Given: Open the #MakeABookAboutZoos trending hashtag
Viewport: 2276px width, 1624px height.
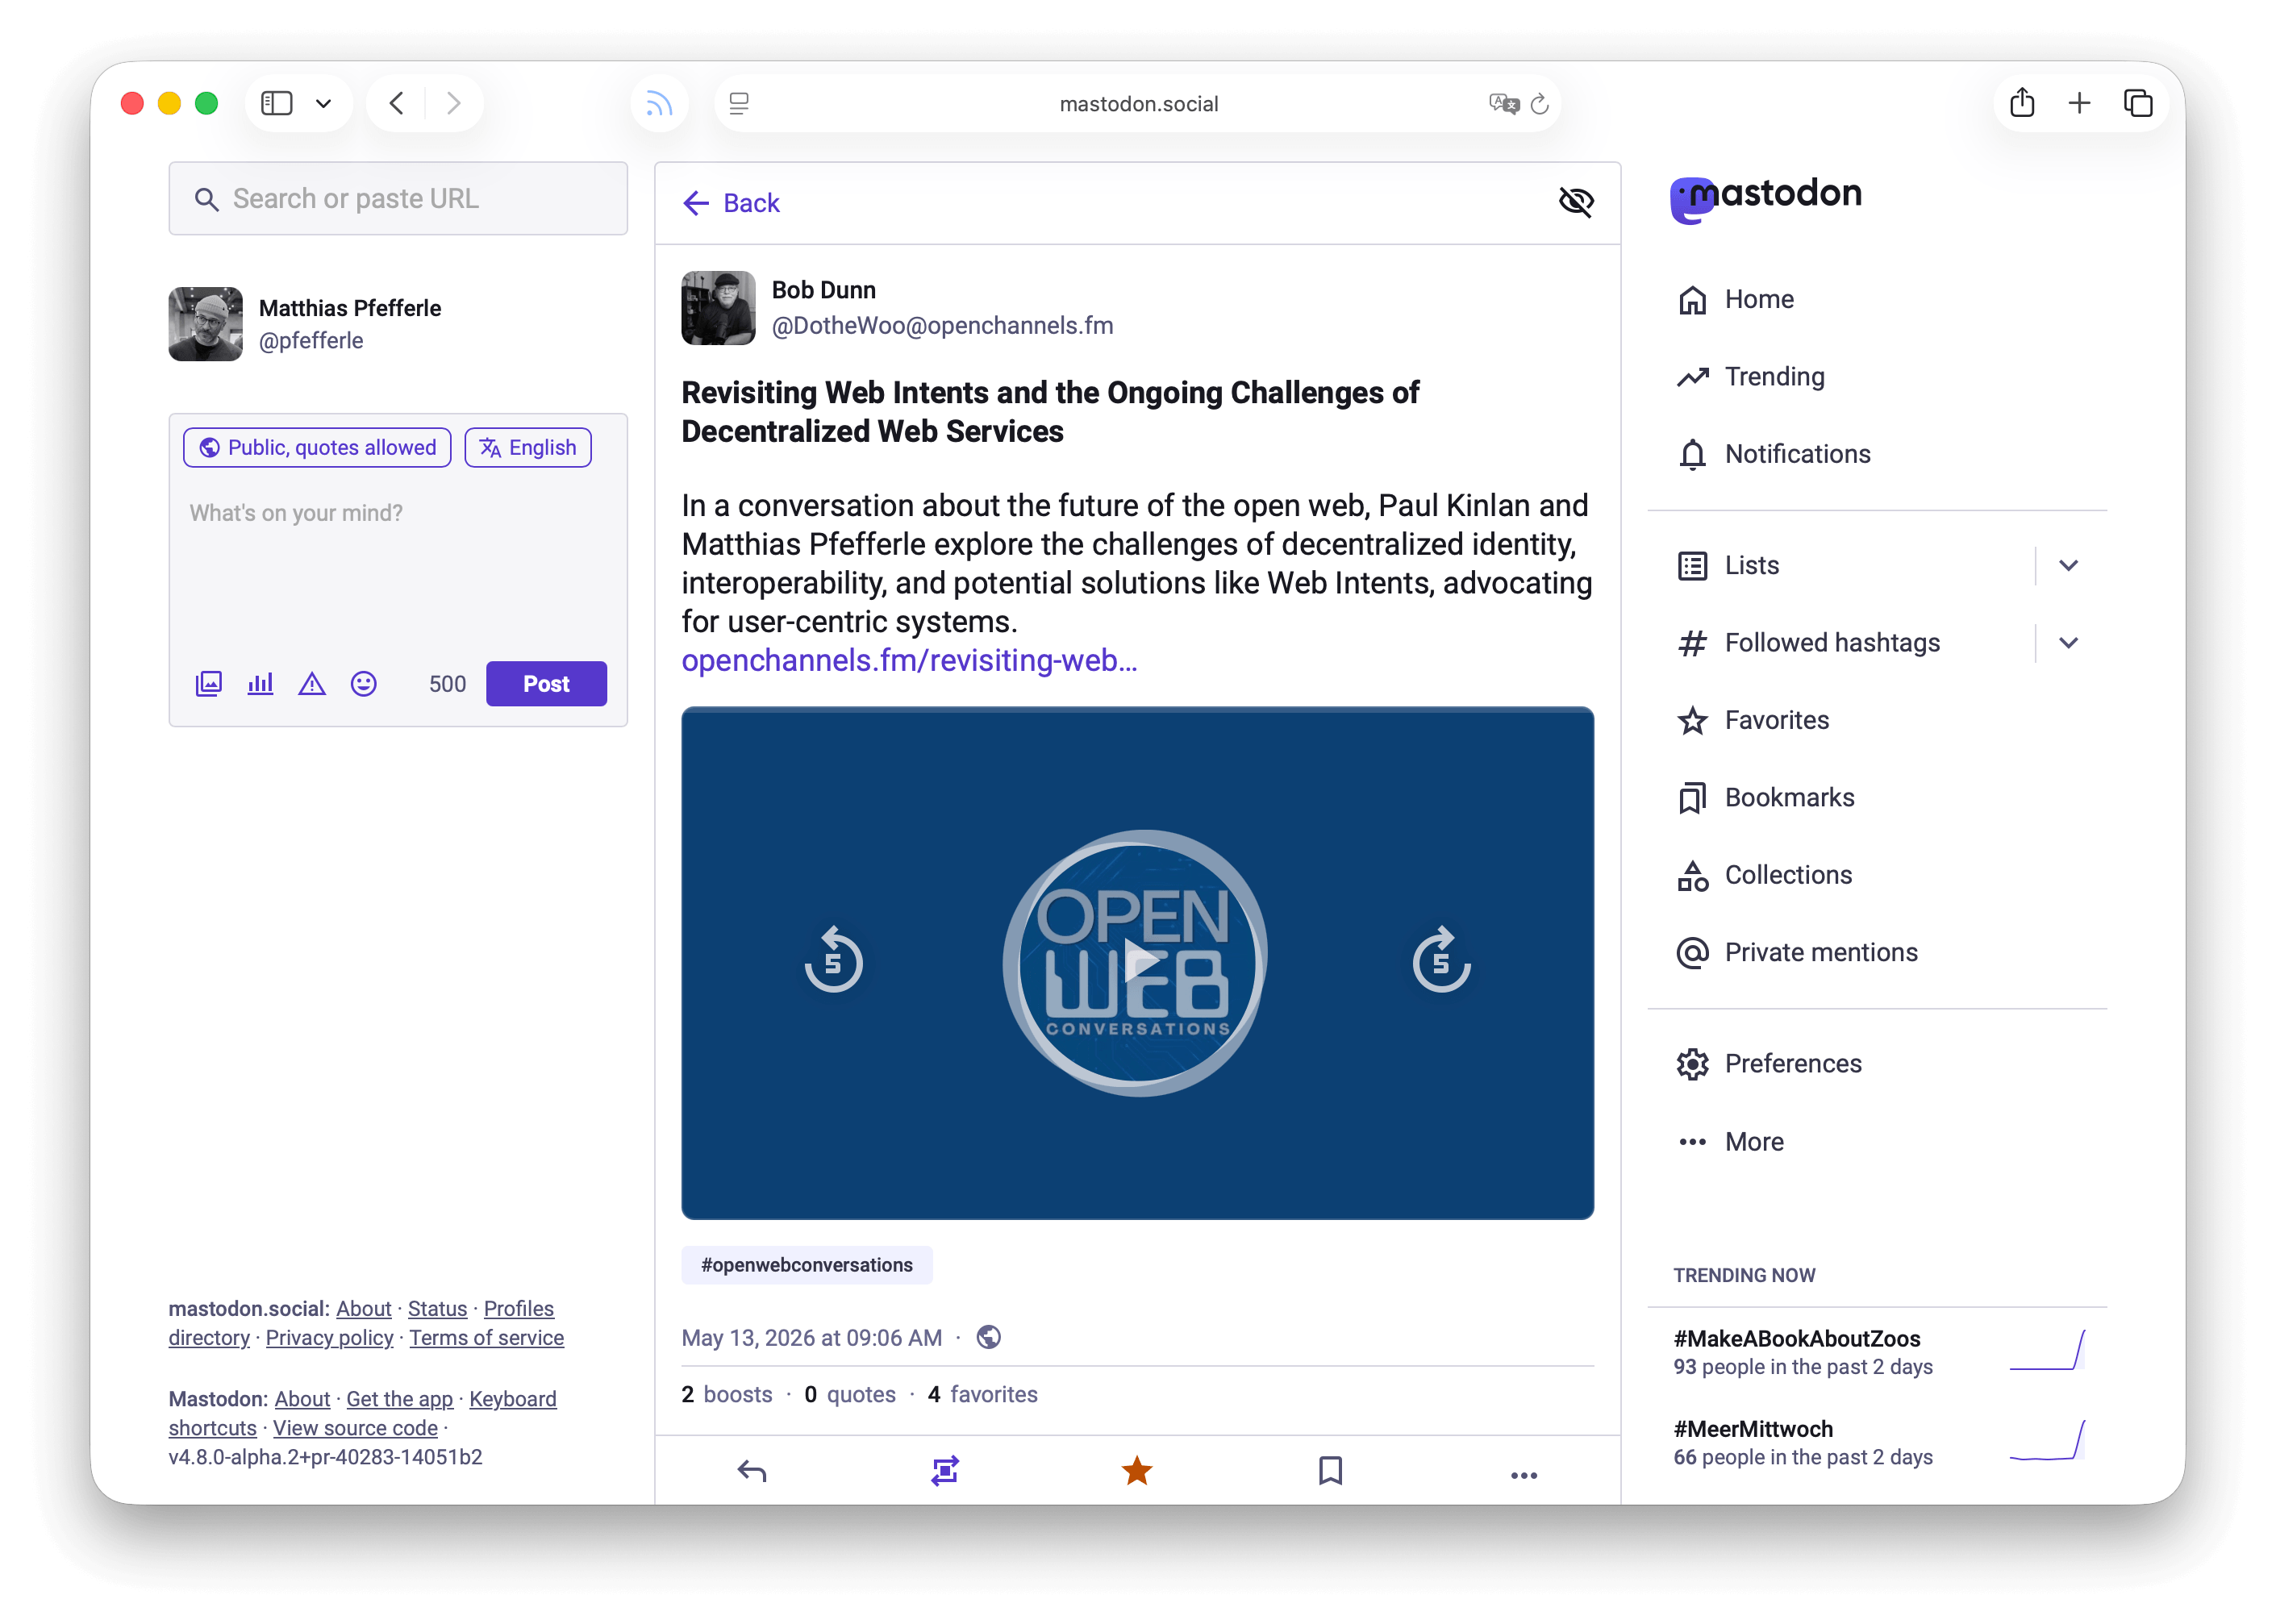Looking at the screenshot, I should [1797, 1338].
